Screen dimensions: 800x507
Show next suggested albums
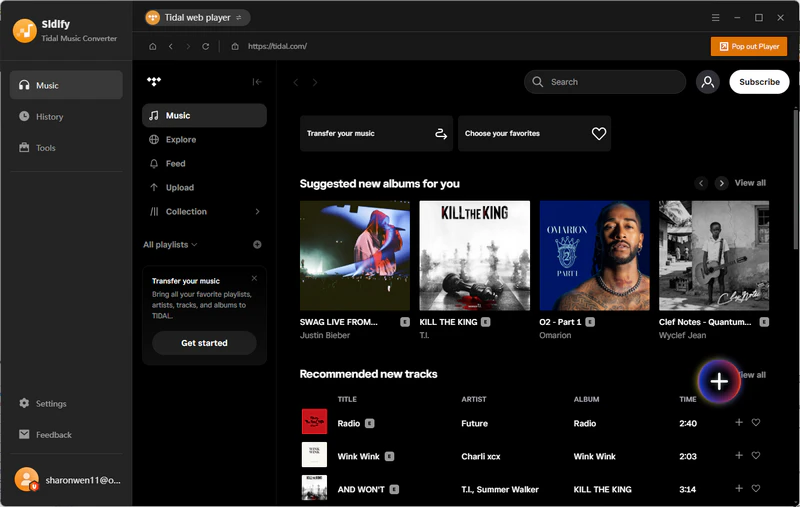tap(721, 183)
